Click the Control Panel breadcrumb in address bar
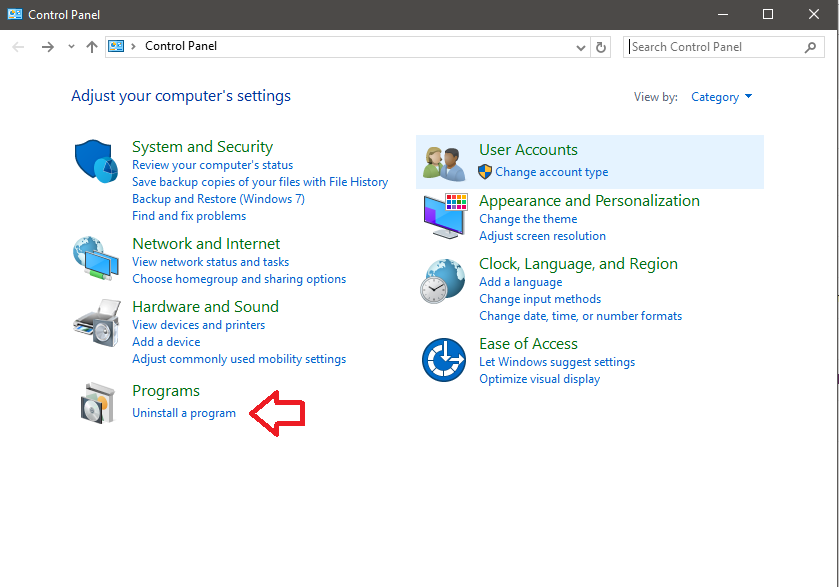Image resolution: width=839 pixels, height=587 pixels. (181, 46)
